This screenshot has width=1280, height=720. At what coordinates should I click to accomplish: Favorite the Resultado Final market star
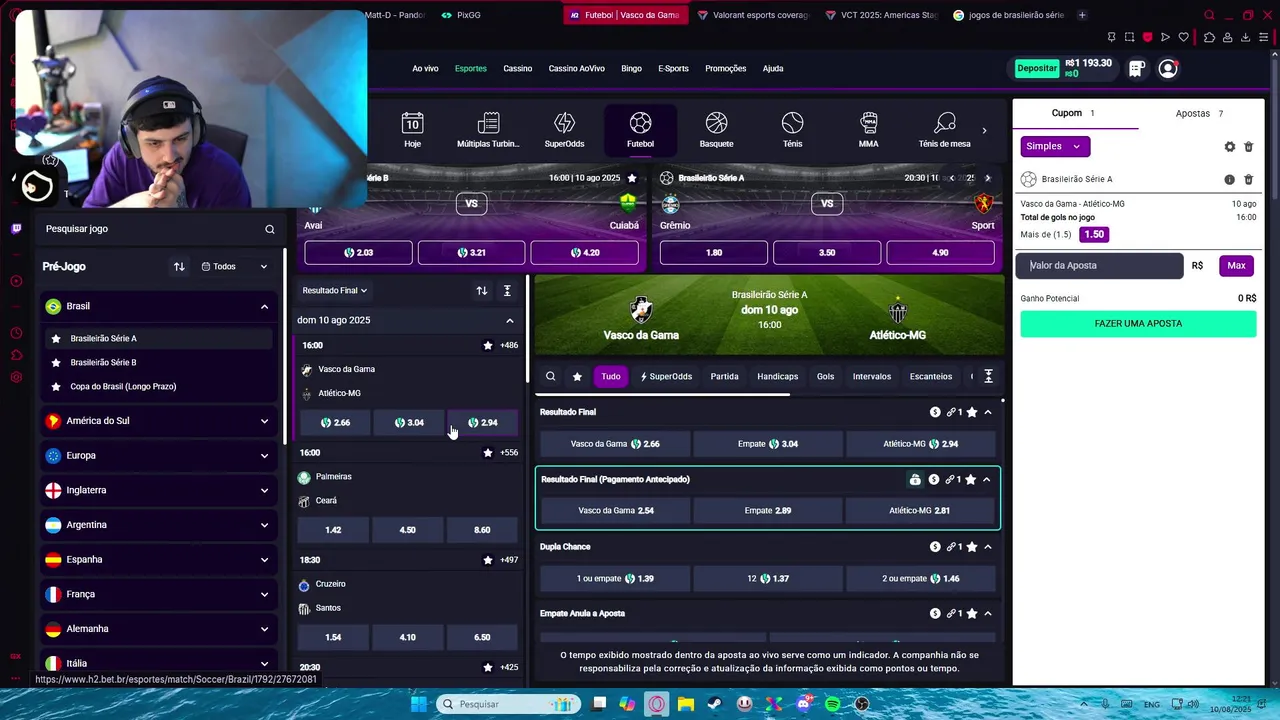pyautogui.click(x=971, y=412)
